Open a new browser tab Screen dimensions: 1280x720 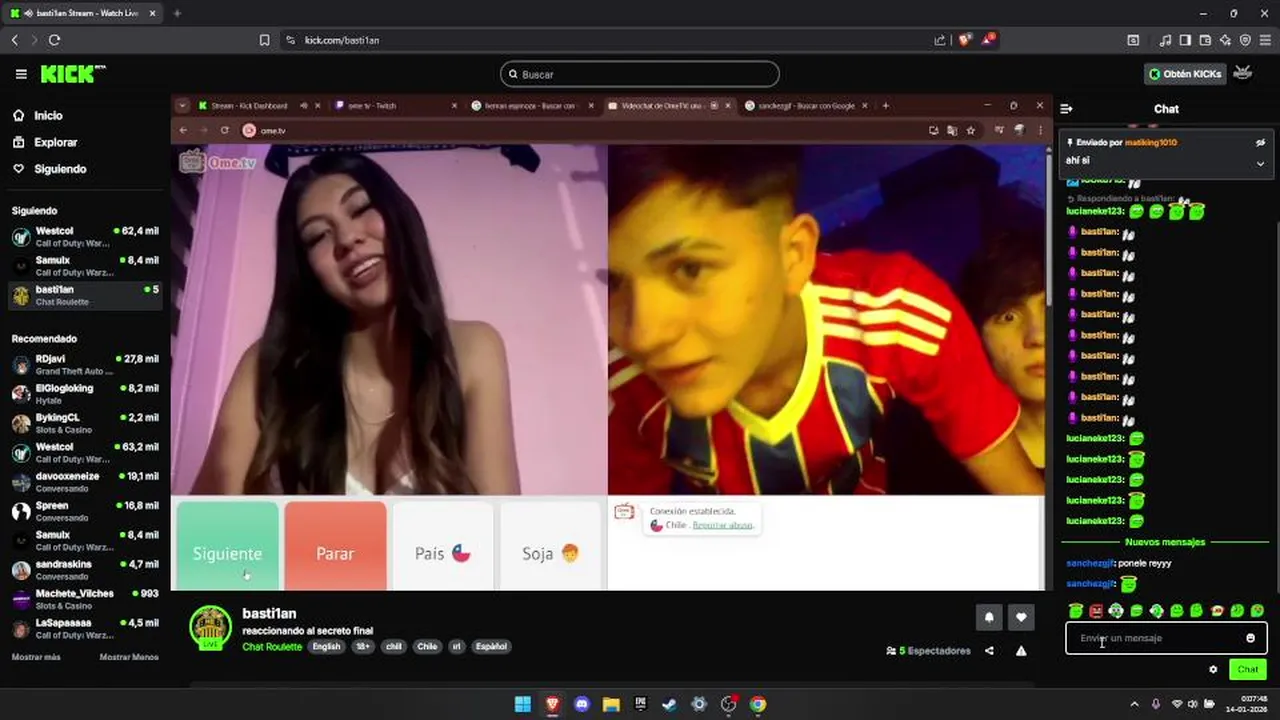tap(177, 13)
